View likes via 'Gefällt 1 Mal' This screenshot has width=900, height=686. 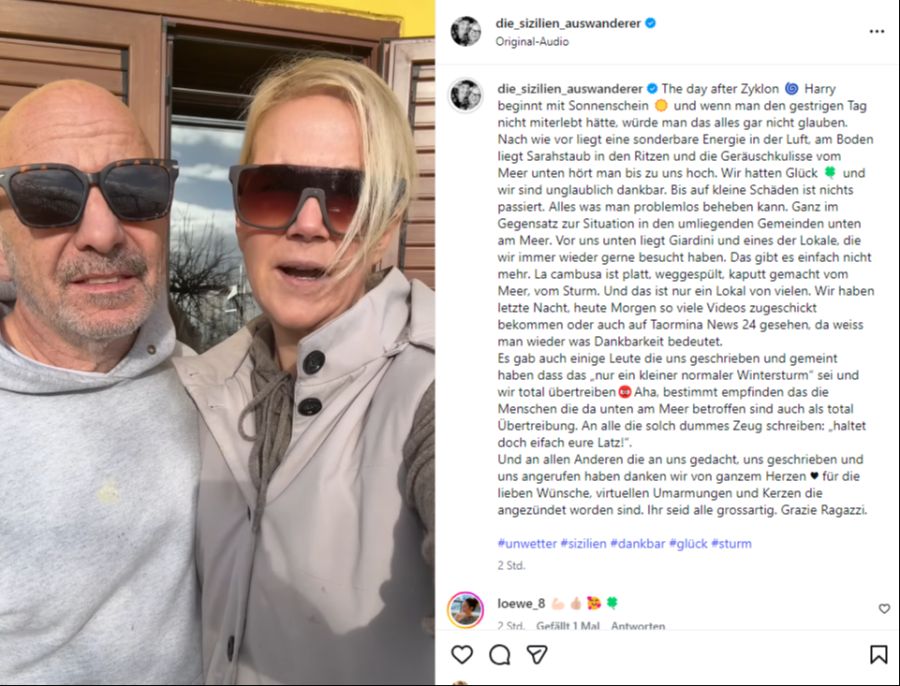(568, 625)
